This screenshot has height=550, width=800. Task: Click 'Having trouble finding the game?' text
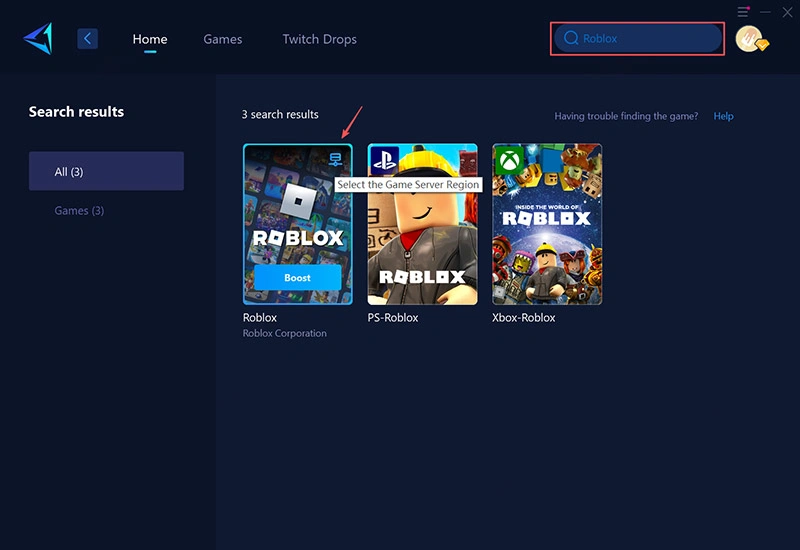click(626, 116)
